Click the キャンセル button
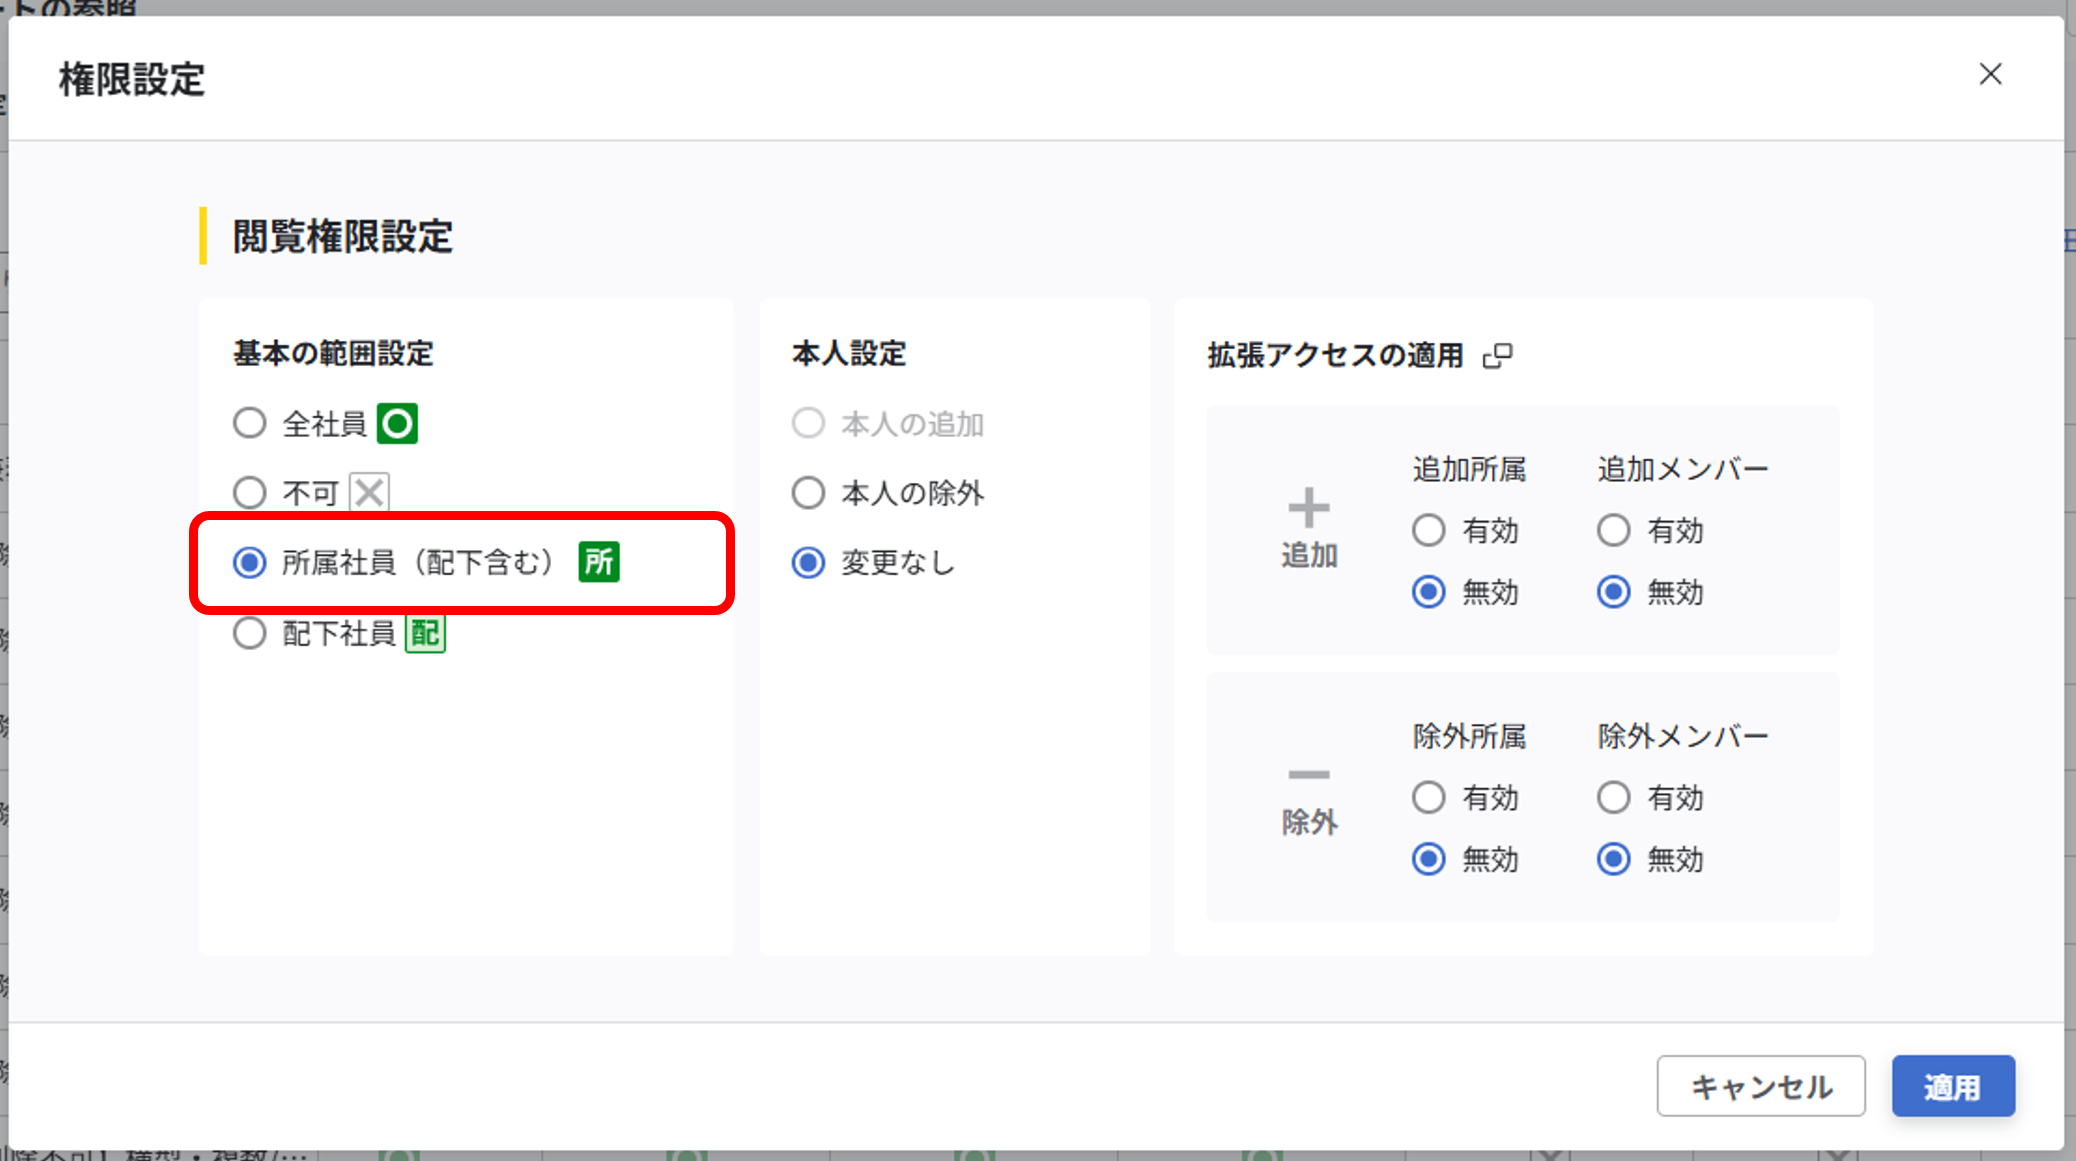Image resolution: width=2076 pixels, height=1161 pixels. coord(1761,1086)
